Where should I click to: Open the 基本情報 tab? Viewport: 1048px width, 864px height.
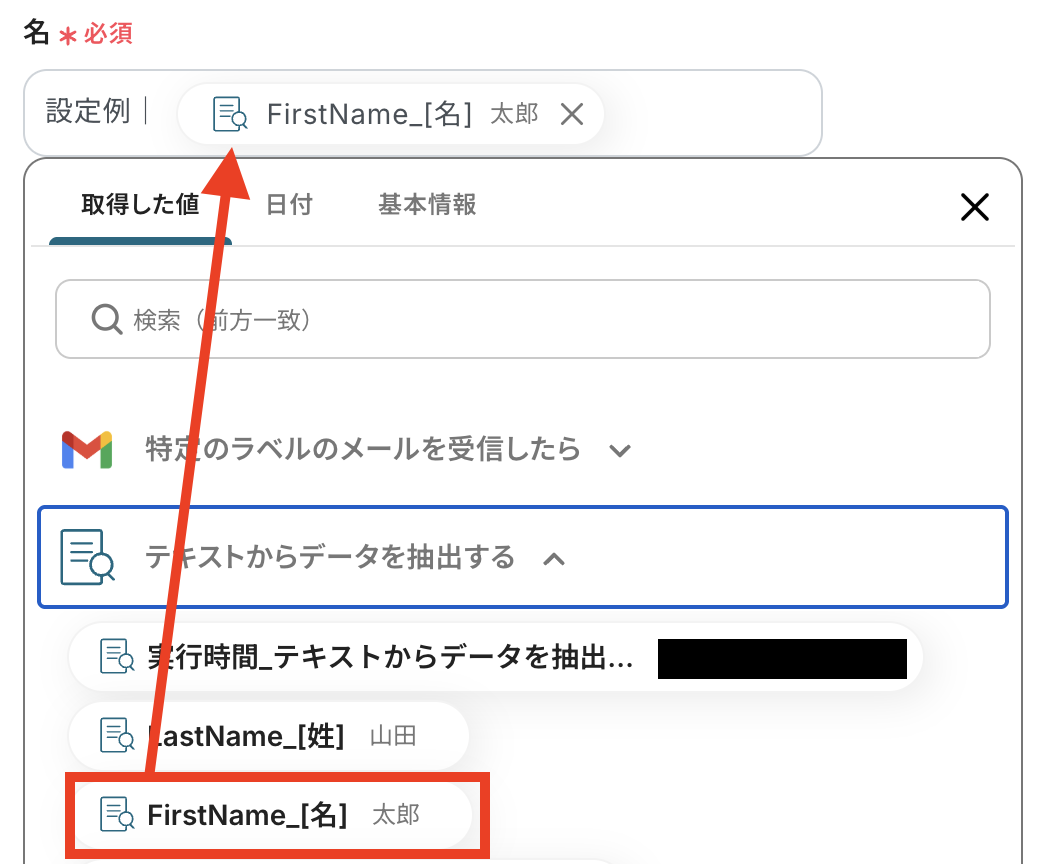coord(427,204)
